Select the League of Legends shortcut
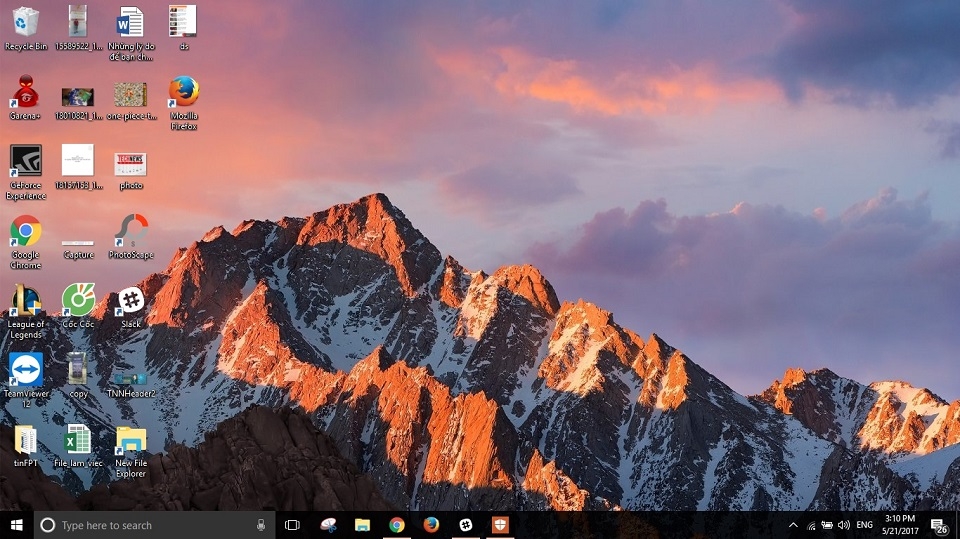This screenshot has height=539, width=960. [x=26, y=312]
